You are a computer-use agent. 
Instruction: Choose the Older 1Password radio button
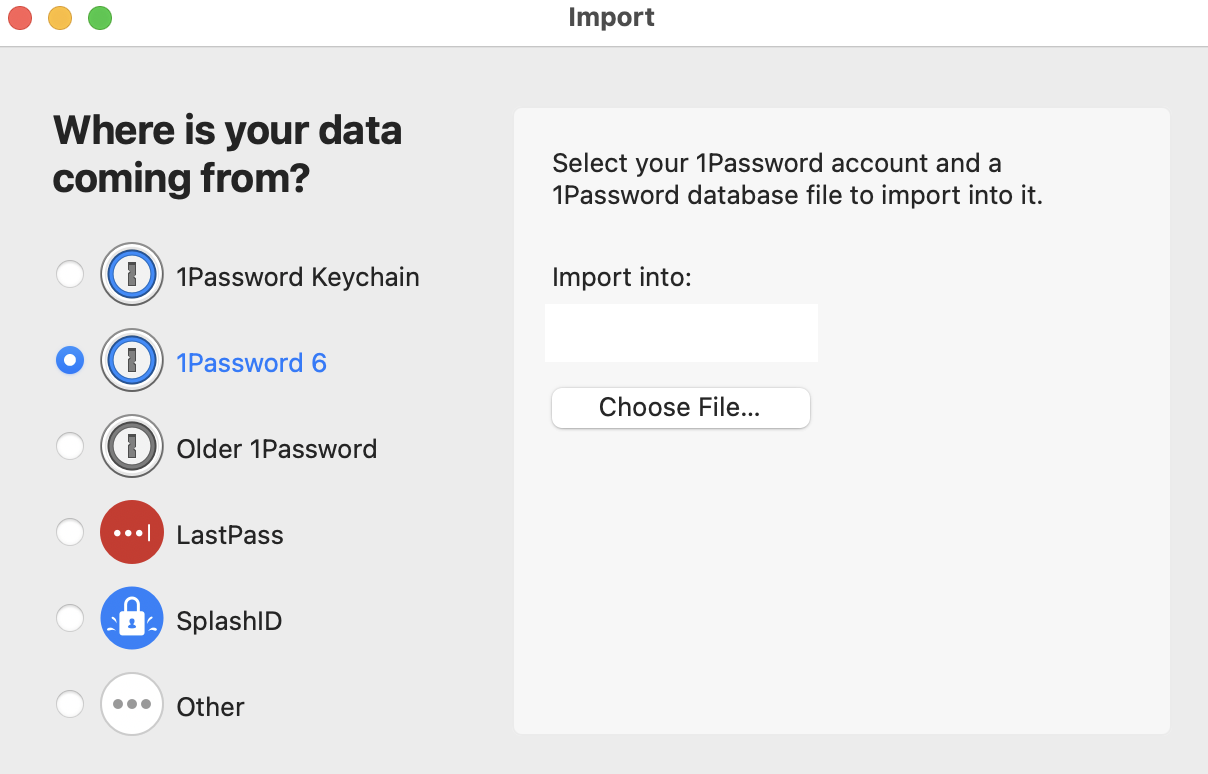click(x=69, y=446)
